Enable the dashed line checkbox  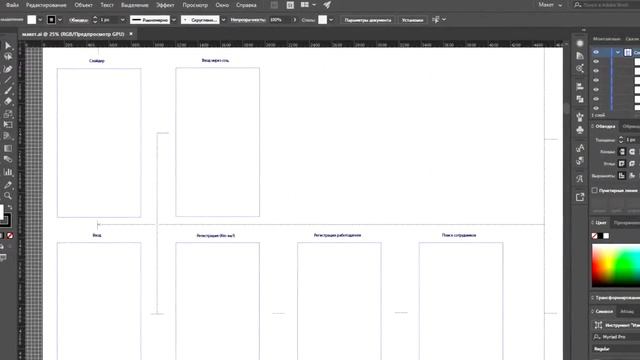coord(595,190)
